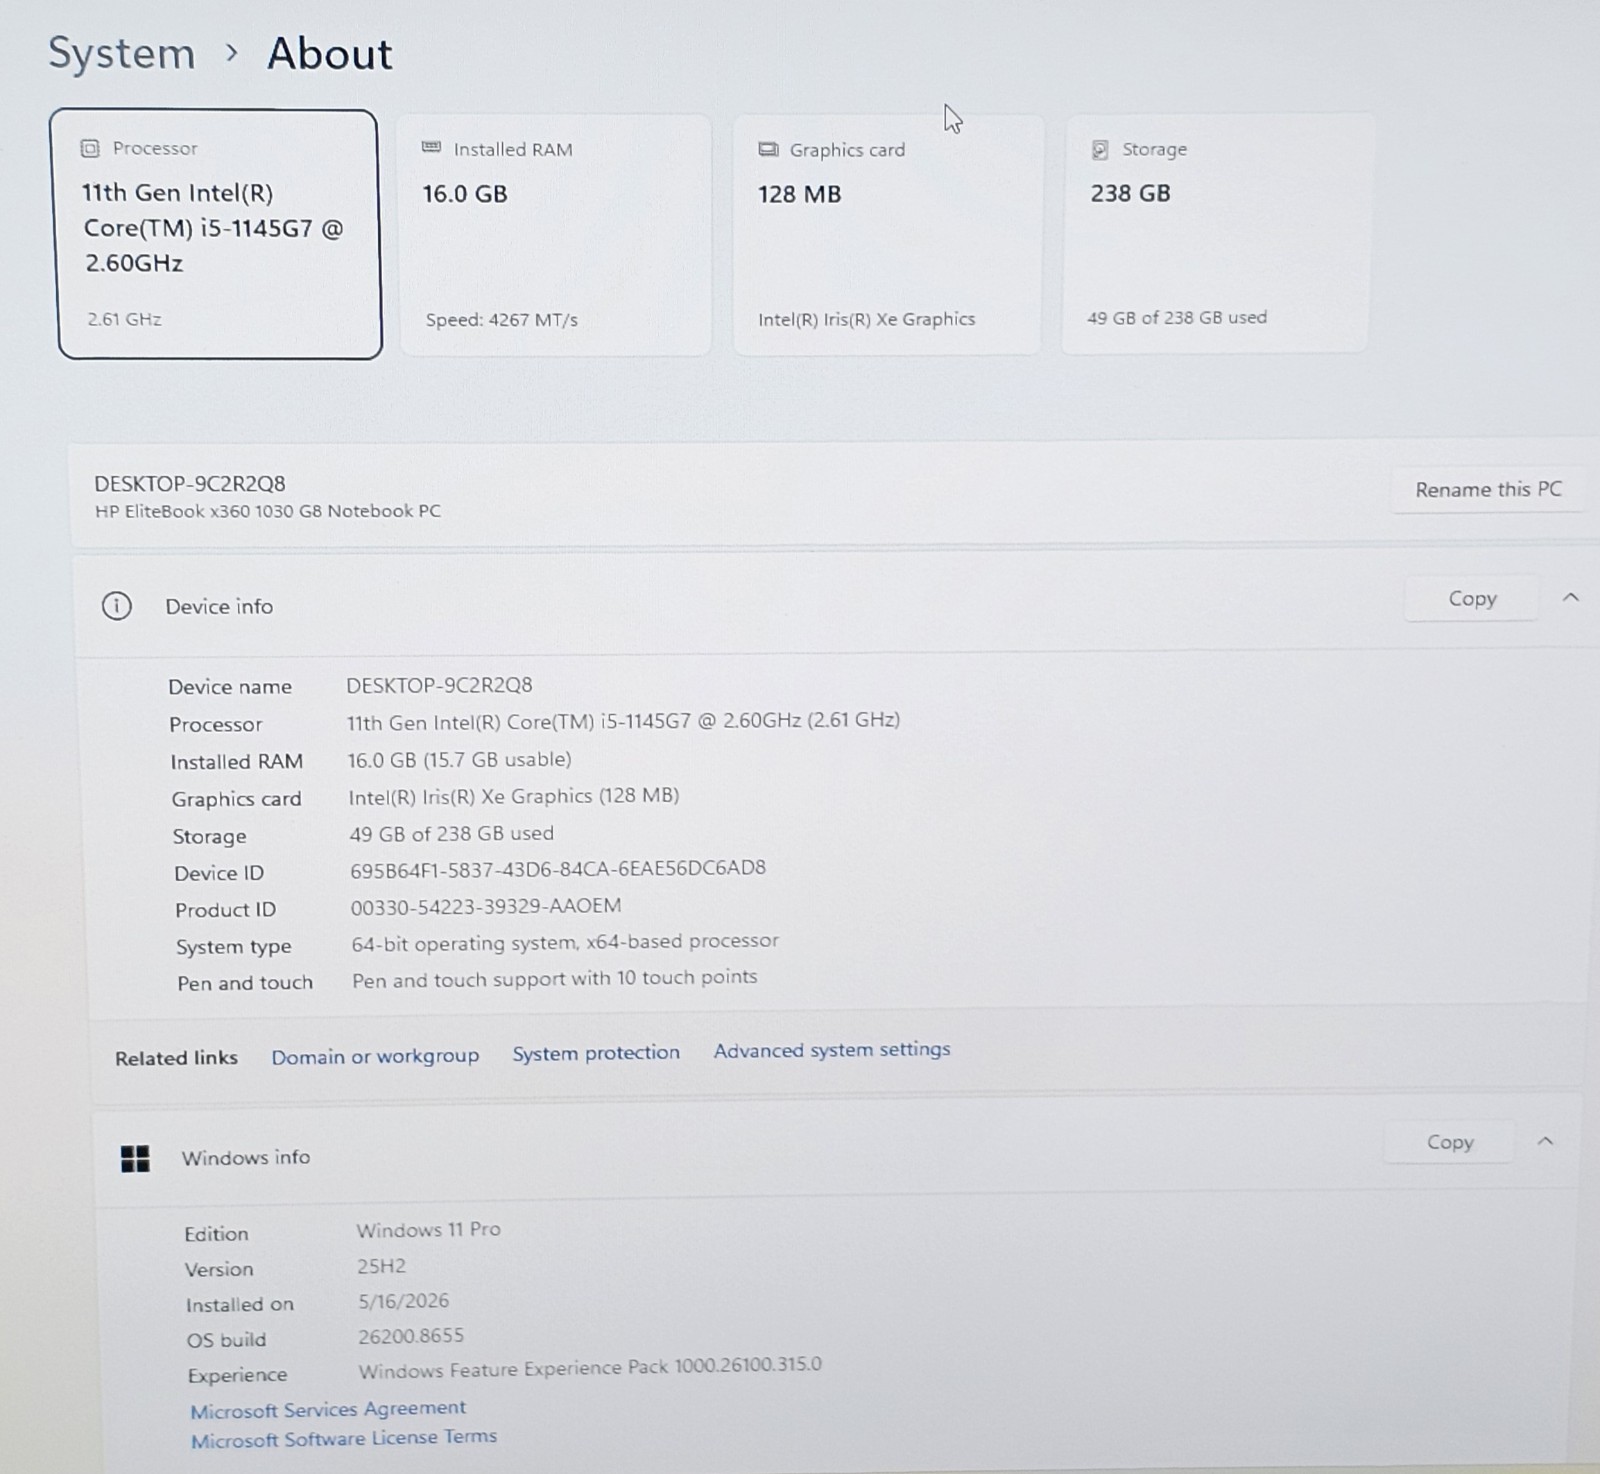Click the Windows 11 Pro edition value
The image size is (1600, 1474).
[428, 1230]
